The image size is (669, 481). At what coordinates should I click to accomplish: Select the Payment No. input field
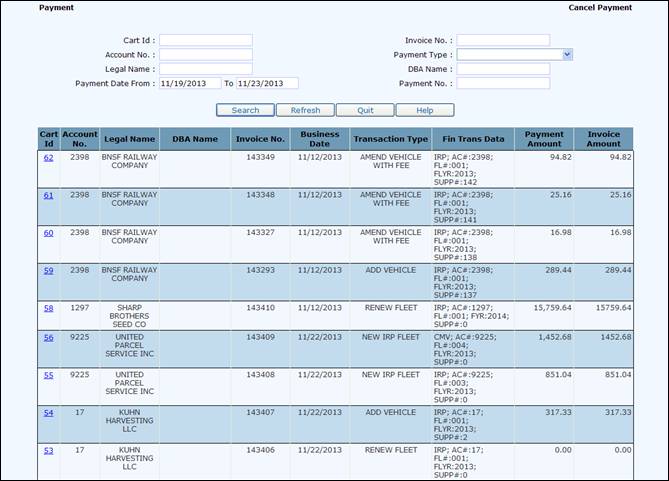pyautogui.click(x=503, y=83)
